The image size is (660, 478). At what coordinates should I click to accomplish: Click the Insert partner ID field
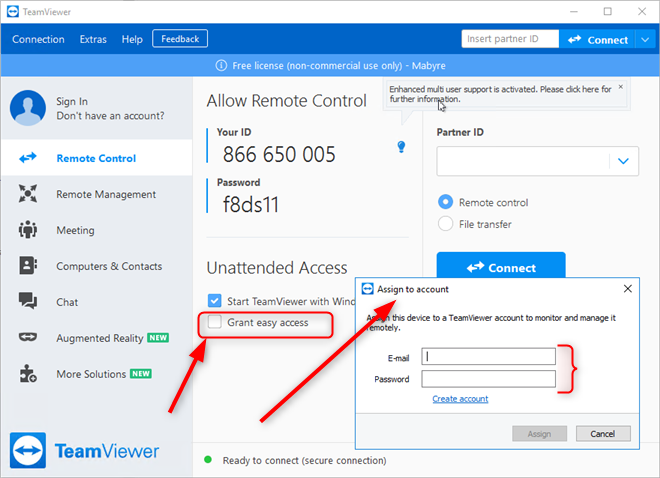tap(510, 39)
